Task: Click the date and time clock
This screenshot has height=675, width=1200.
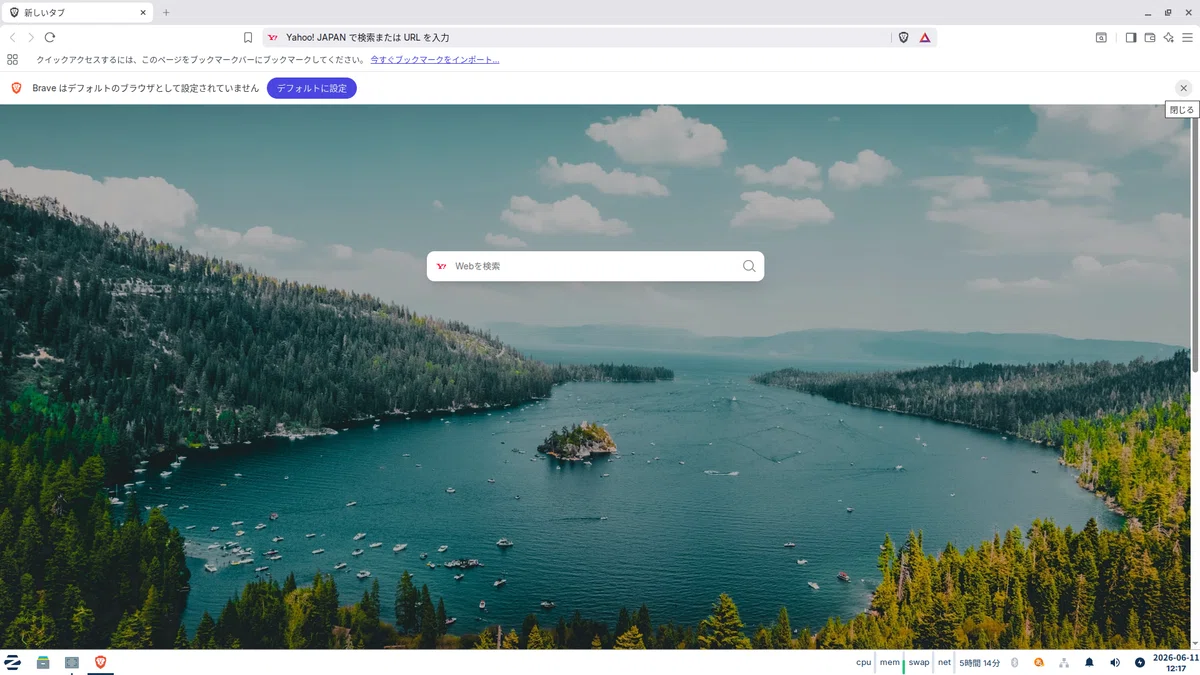Action: (1174, 662)
